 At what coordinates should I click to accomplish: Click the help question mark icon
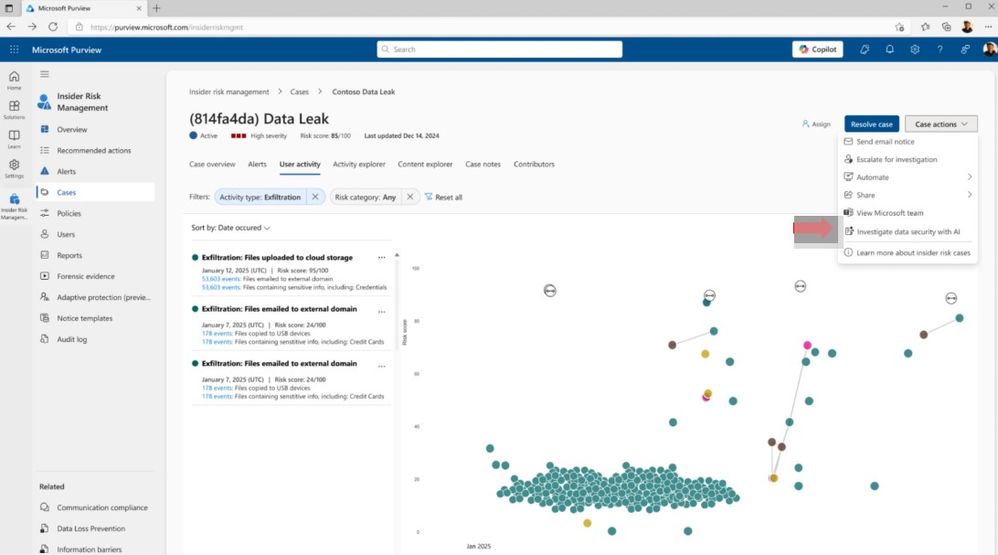(939, 49)
